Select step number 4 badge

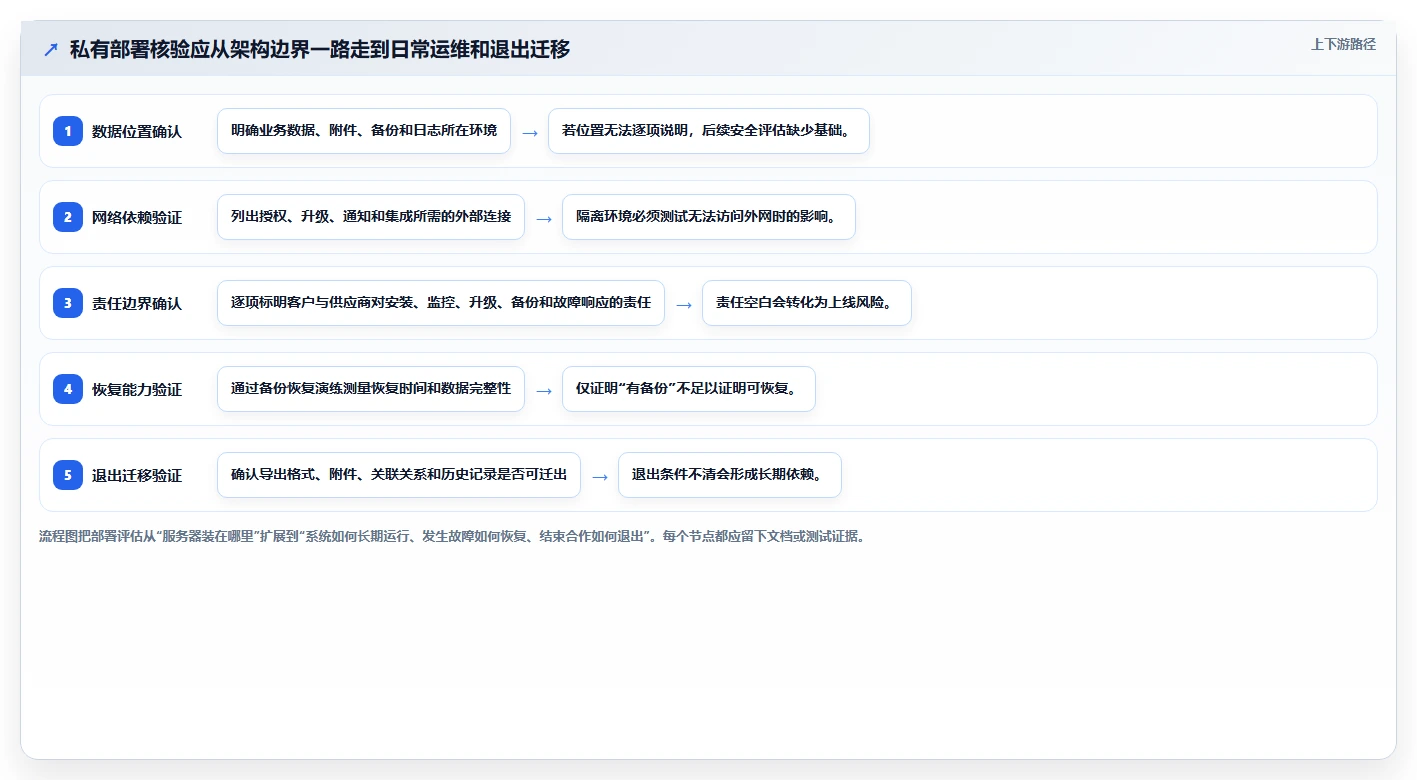tap(68, 389)
